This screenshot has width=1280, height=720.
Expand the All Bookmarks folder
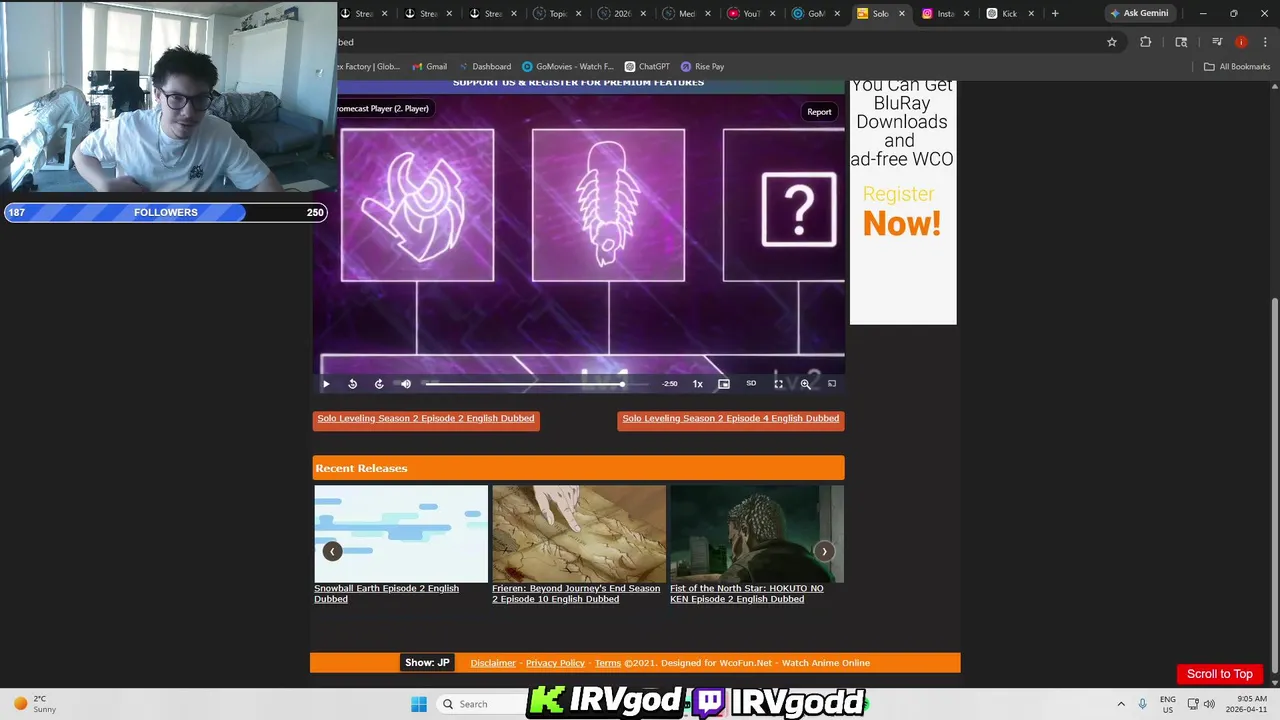coord(1237,67)
